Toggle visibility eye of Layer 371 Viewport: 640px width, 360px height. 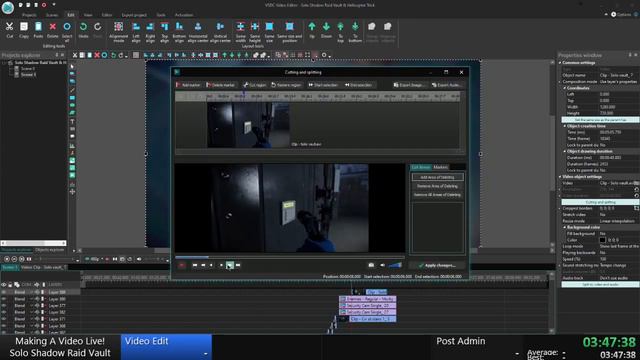tap(4, 319)
